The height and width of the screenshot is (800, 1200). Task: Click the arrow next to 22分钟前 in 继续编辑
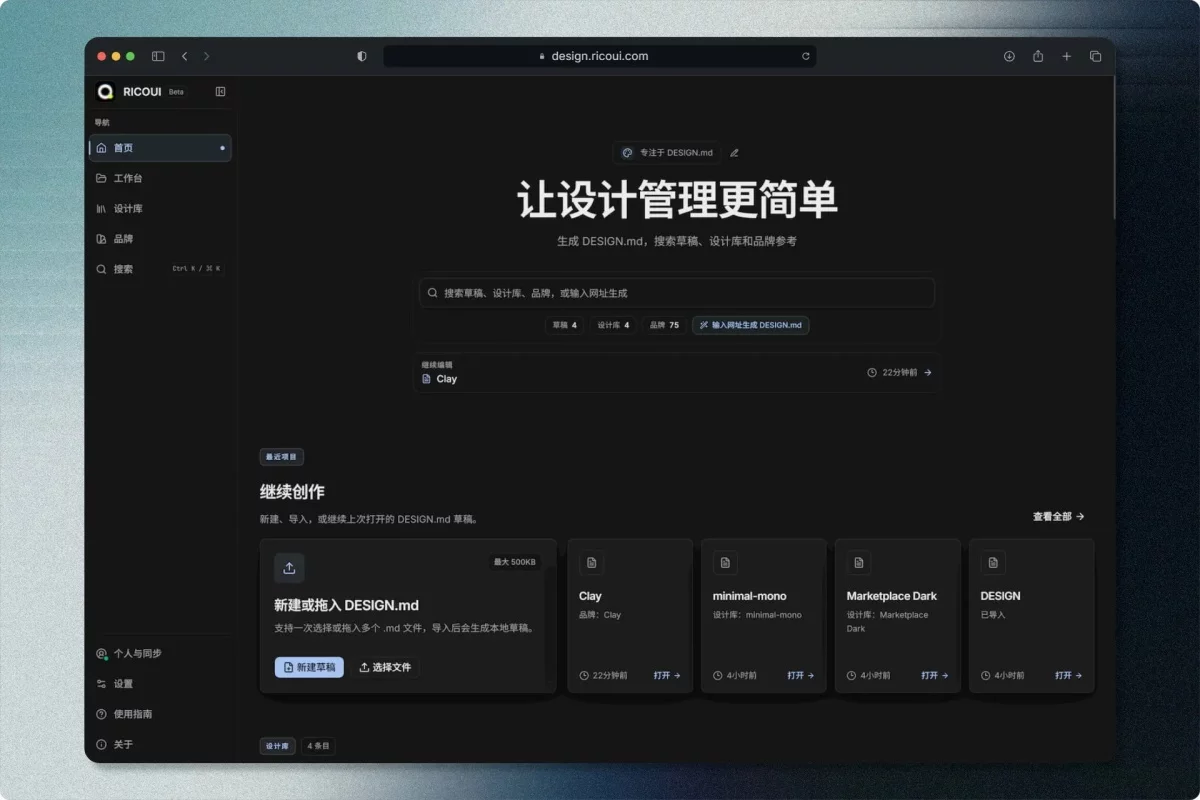(928, 372)
